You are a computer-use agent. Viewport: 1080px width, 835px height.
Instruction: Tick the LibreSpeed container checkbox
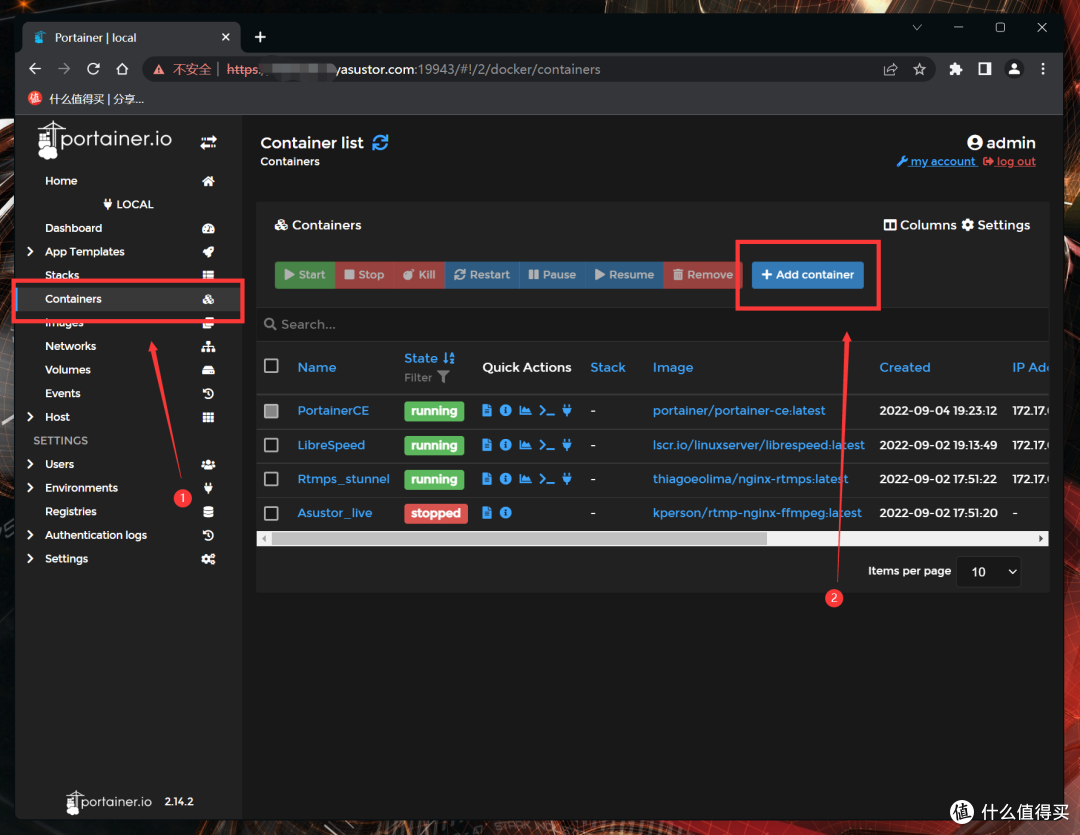271,445
